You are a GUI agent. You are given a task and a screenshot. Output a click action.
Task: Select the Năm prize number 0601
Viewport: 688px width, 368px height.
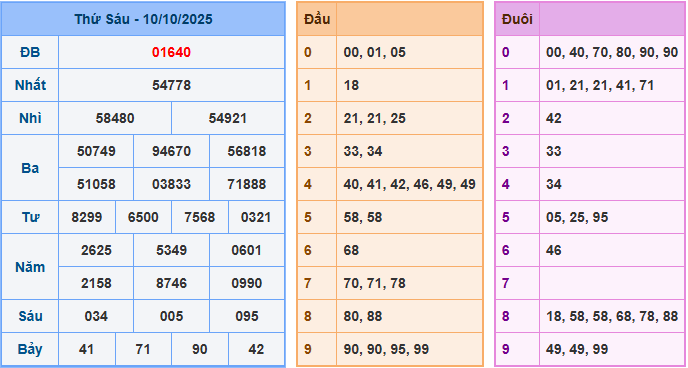click(247, 250)
